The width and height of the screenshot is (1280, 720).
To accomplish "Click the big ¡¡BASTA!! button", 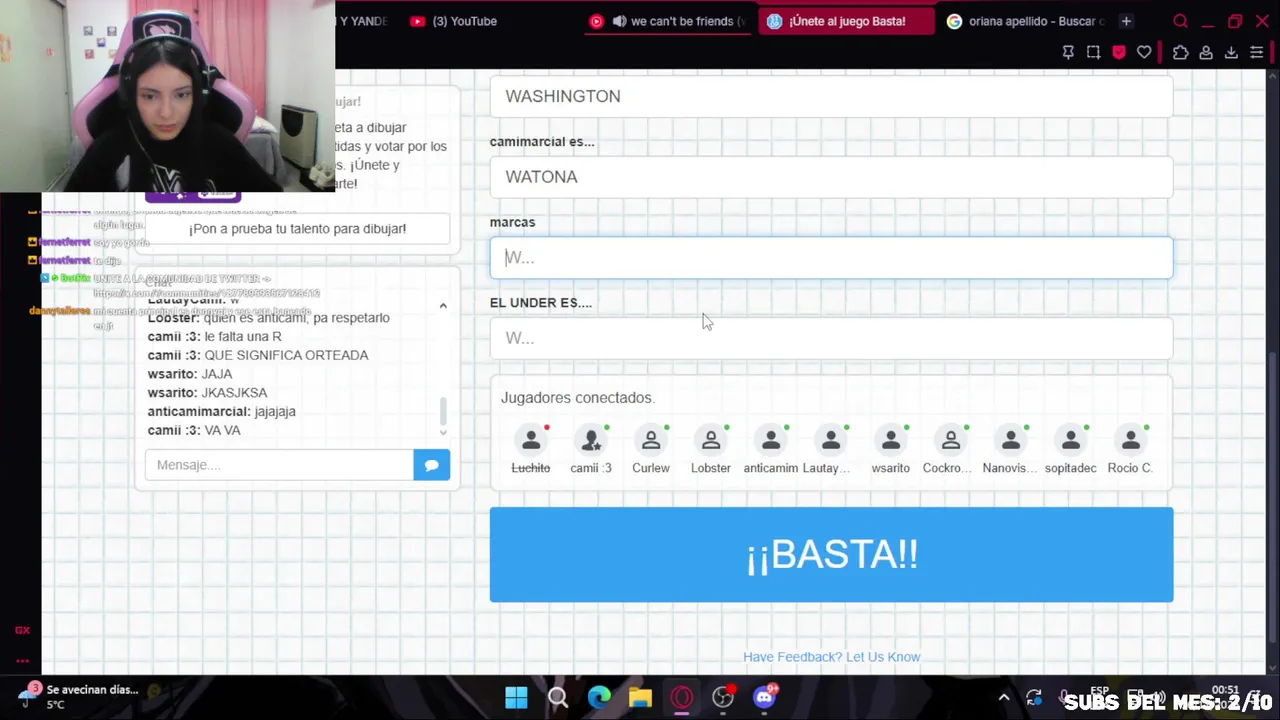I will pyautogui.click(x=831, y=555).
